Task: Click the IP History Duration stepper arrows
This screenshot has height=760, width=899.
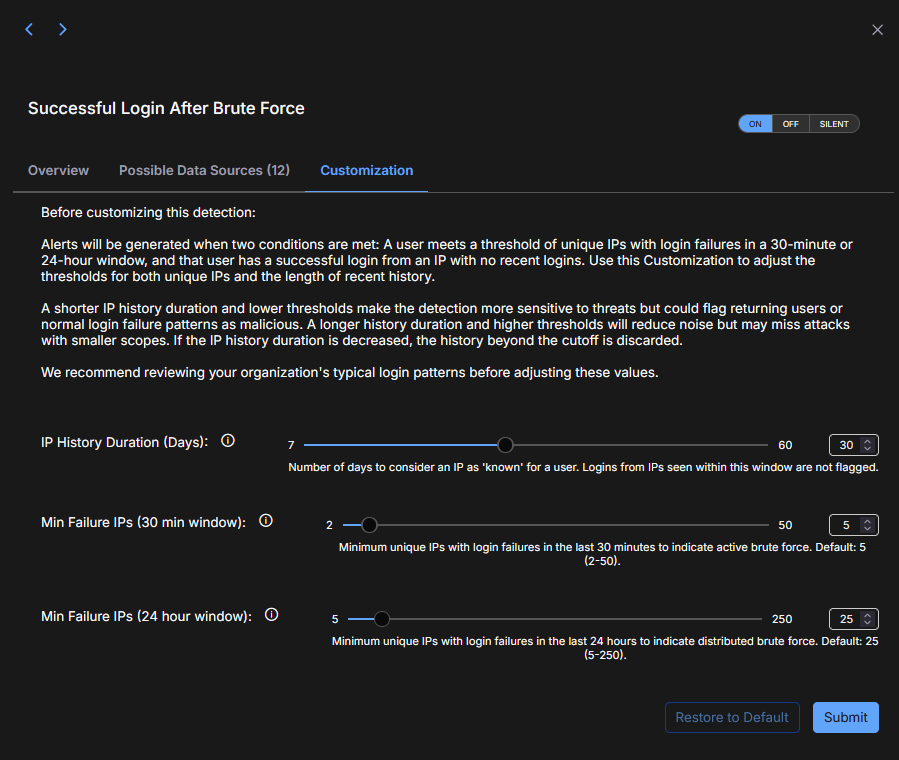Action: (868, 445)
